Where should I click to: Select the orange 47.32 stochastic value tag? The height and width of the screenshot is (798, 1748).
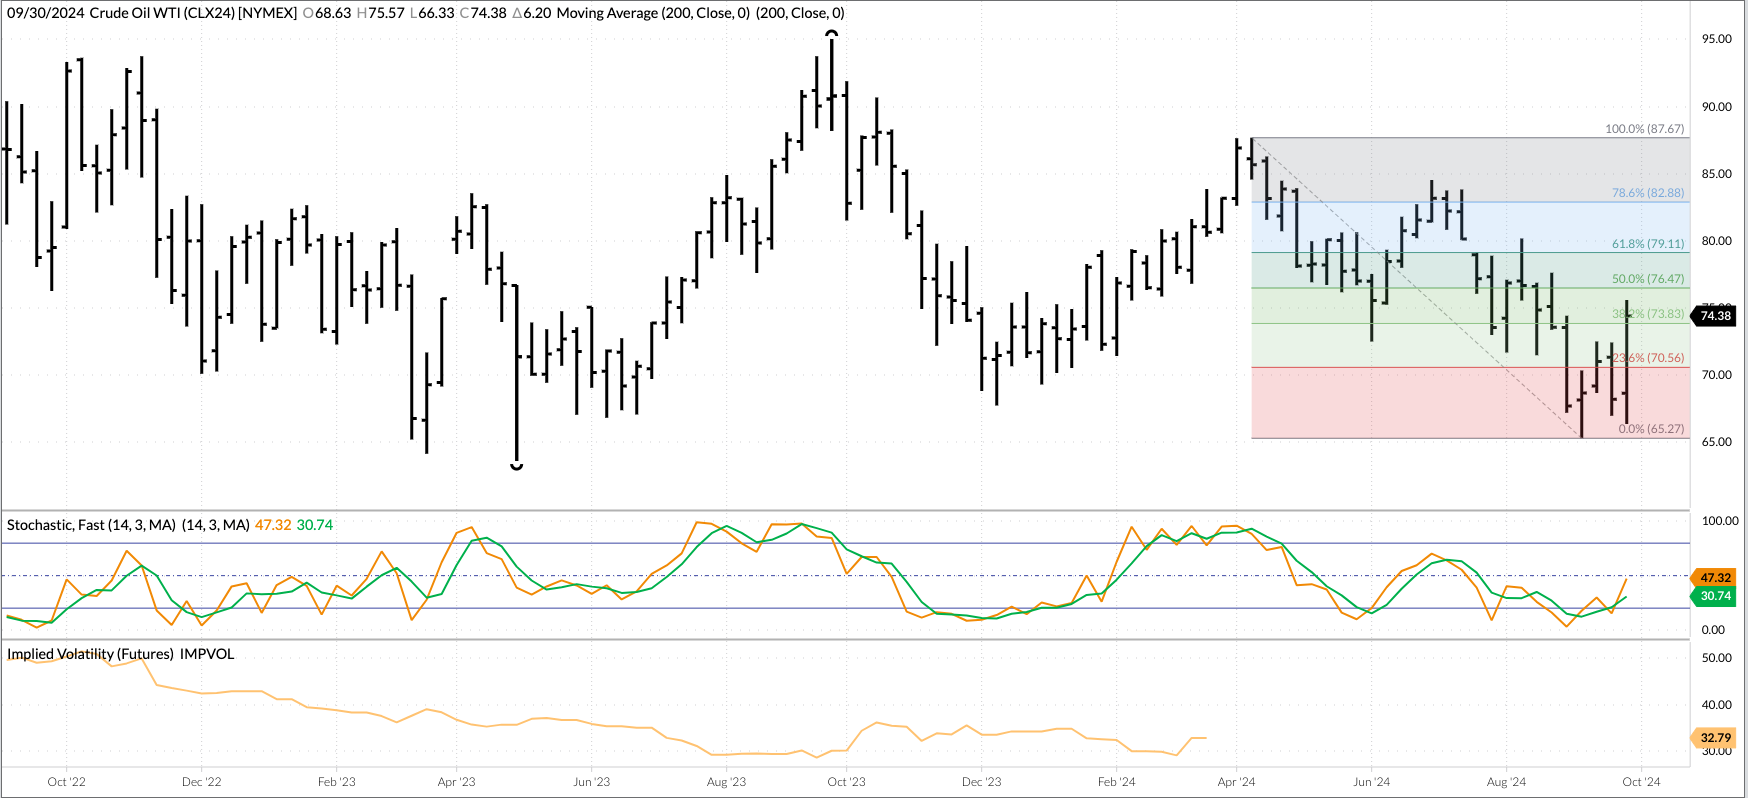pos(1715,577)
